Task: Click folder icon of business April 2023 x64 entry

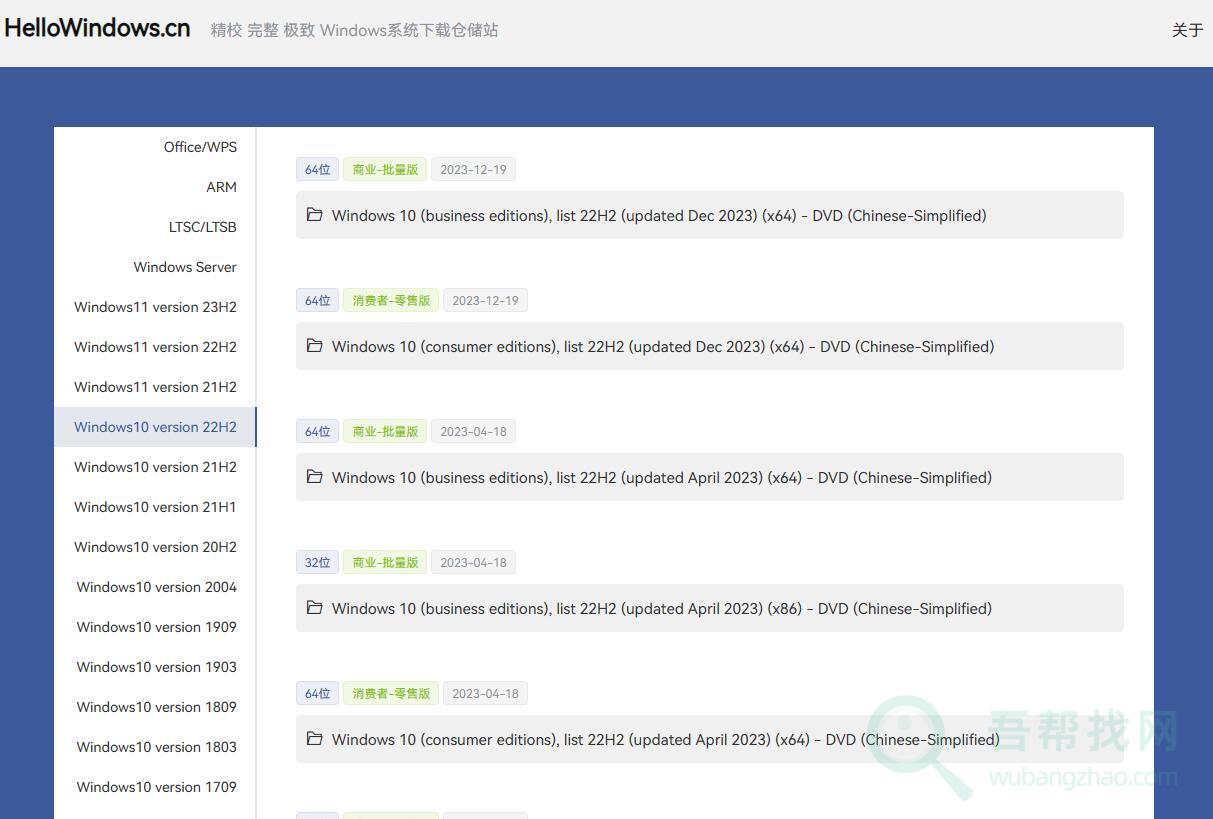Action: coord(314,477)
